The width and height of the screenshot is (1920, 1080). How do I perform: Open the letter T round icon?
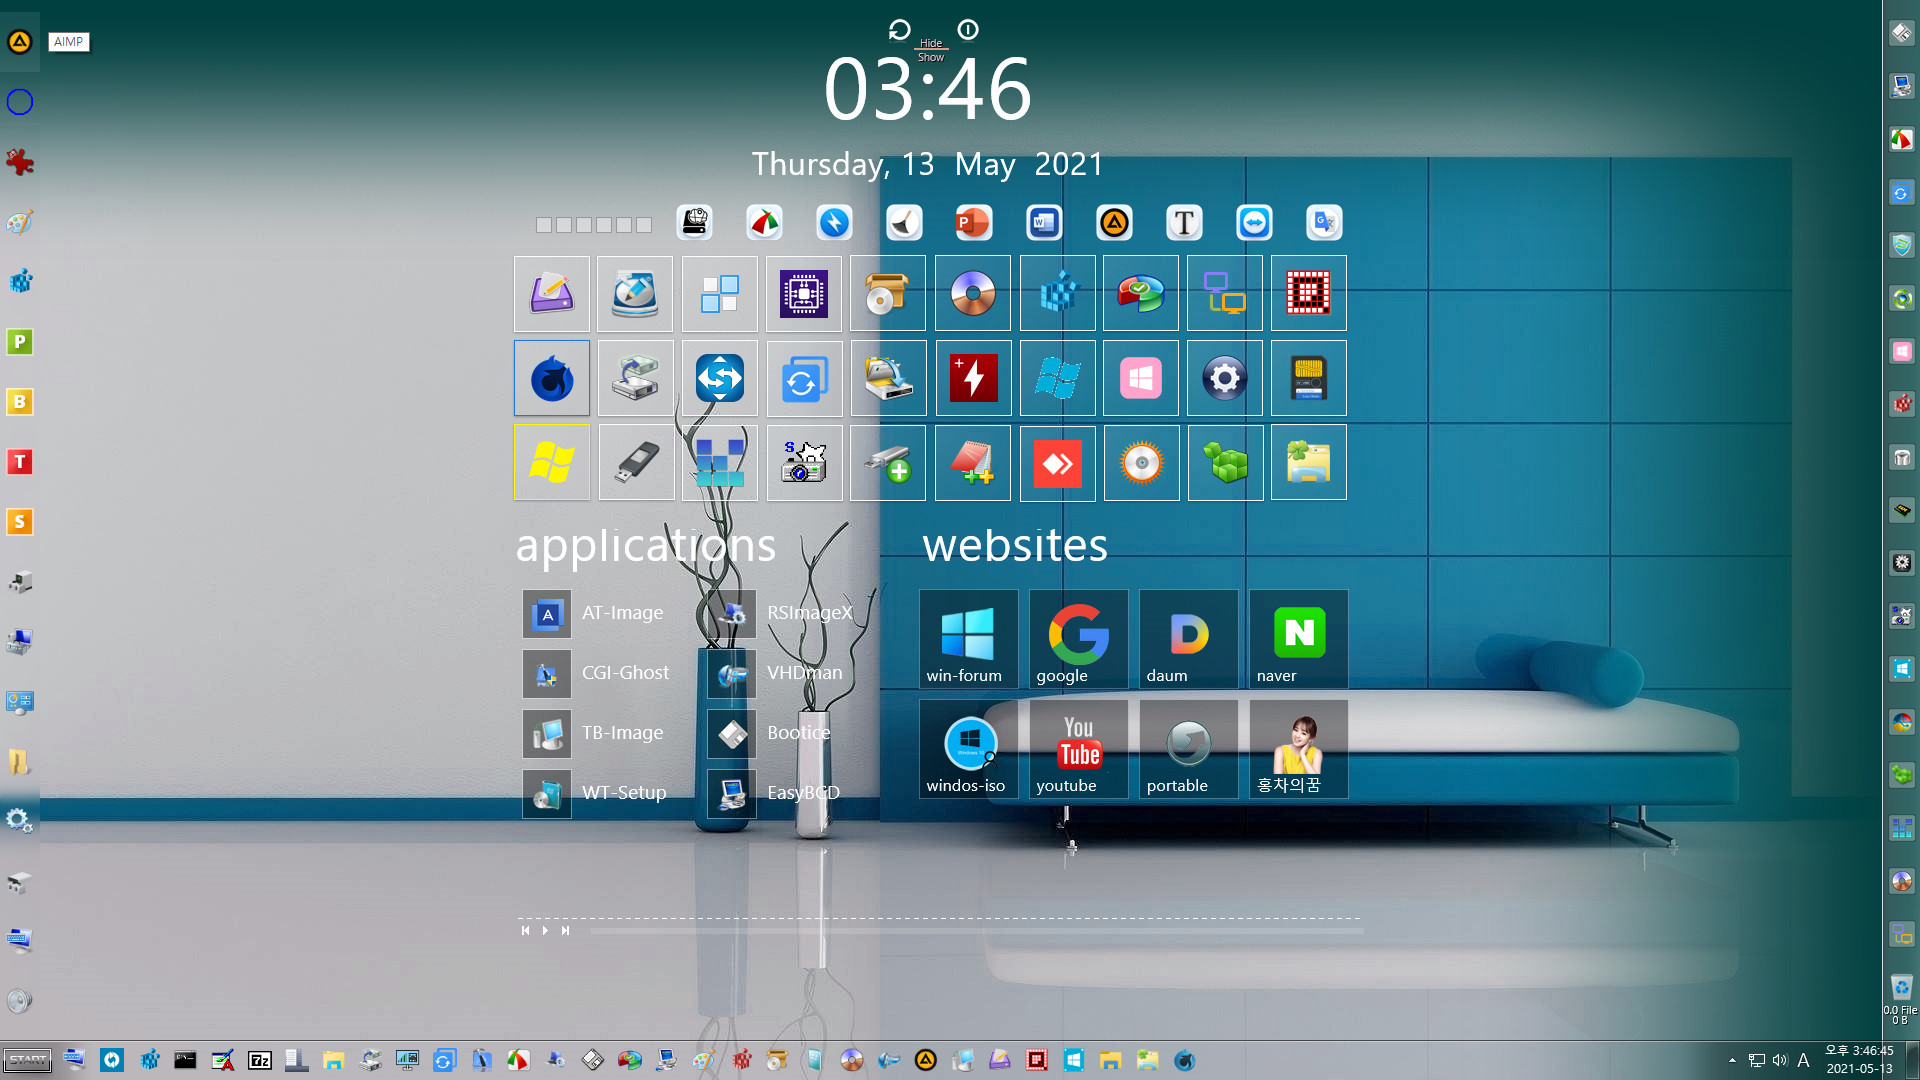(1184, 222)
